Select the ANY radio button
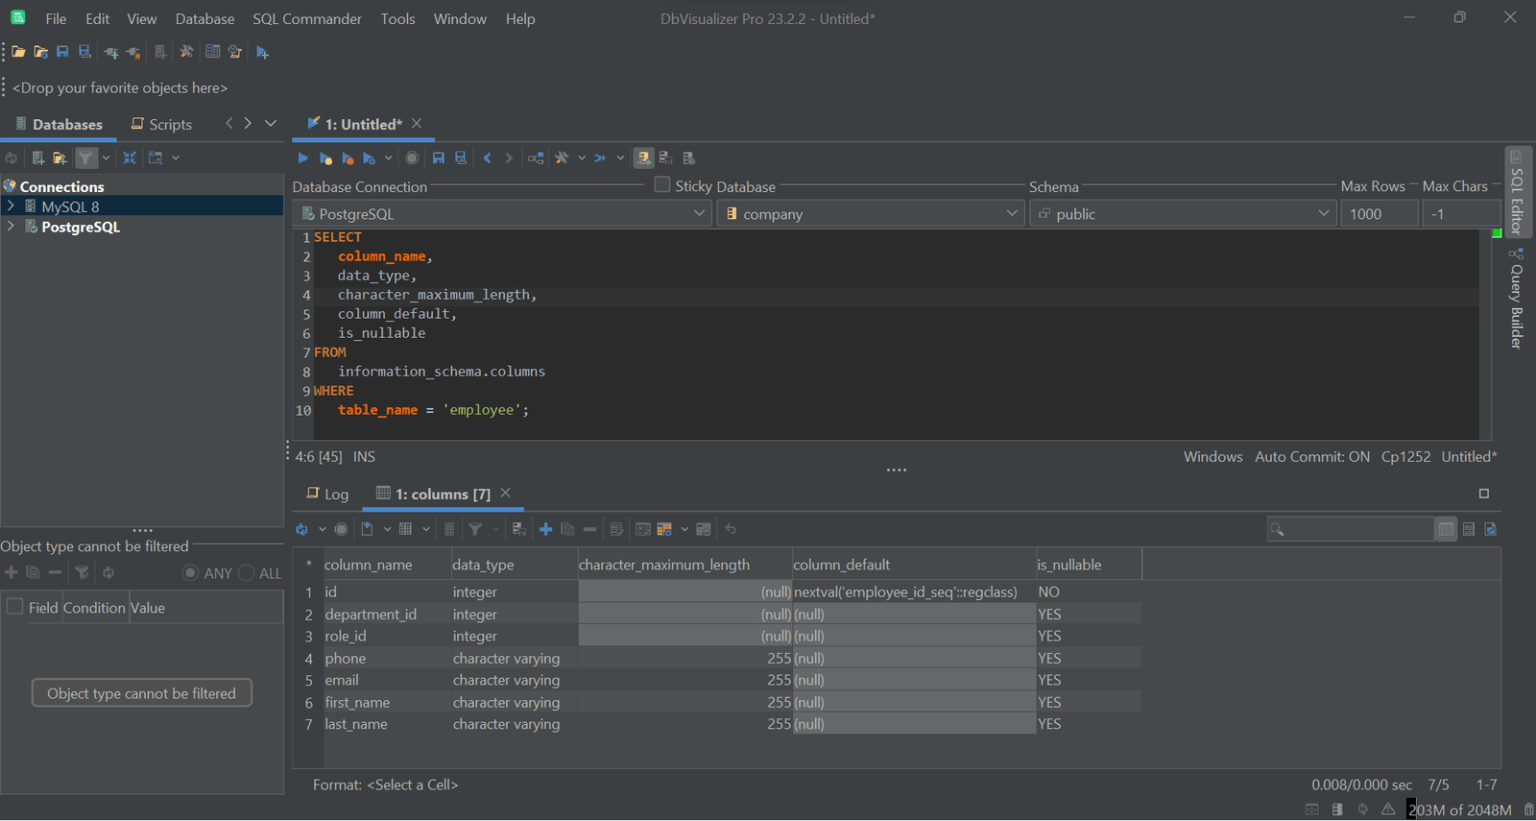Screen dimensions: 1536x821 (x=190, y=573)
